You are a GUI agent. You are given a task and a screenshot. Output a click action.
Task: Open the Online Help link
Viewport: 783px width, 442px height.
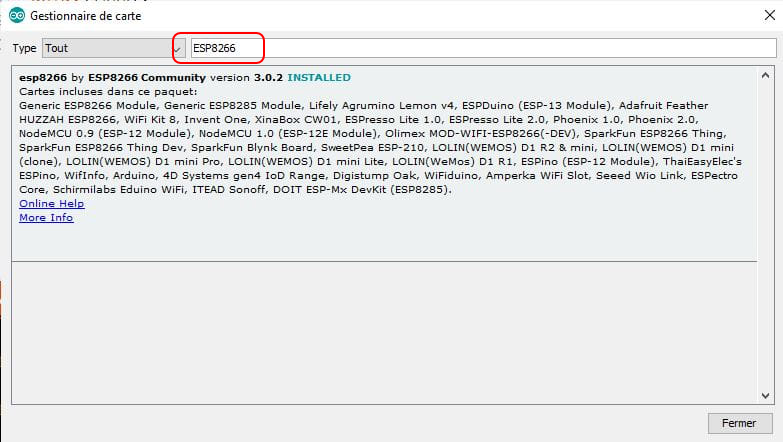[51, 204]
